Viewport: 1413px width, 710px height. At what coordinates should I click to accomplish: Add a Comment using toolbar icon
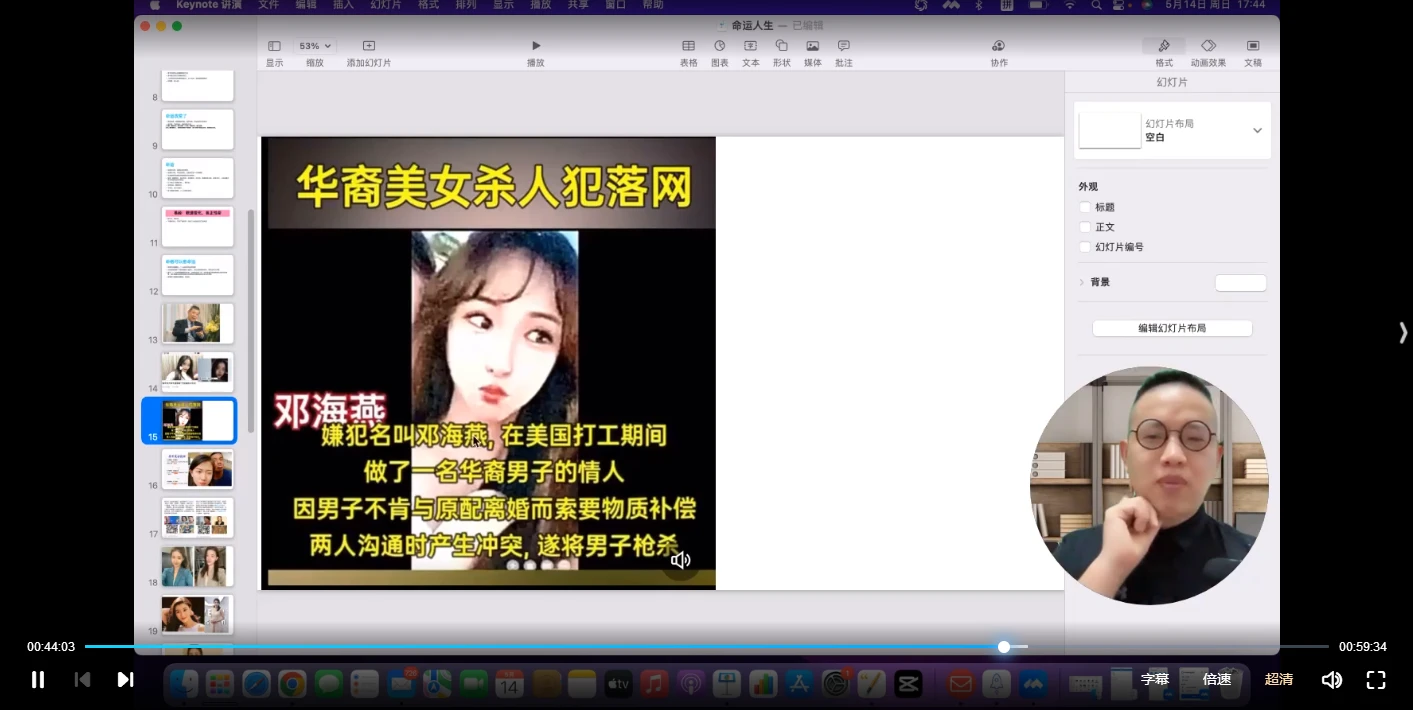pos(843,46)
